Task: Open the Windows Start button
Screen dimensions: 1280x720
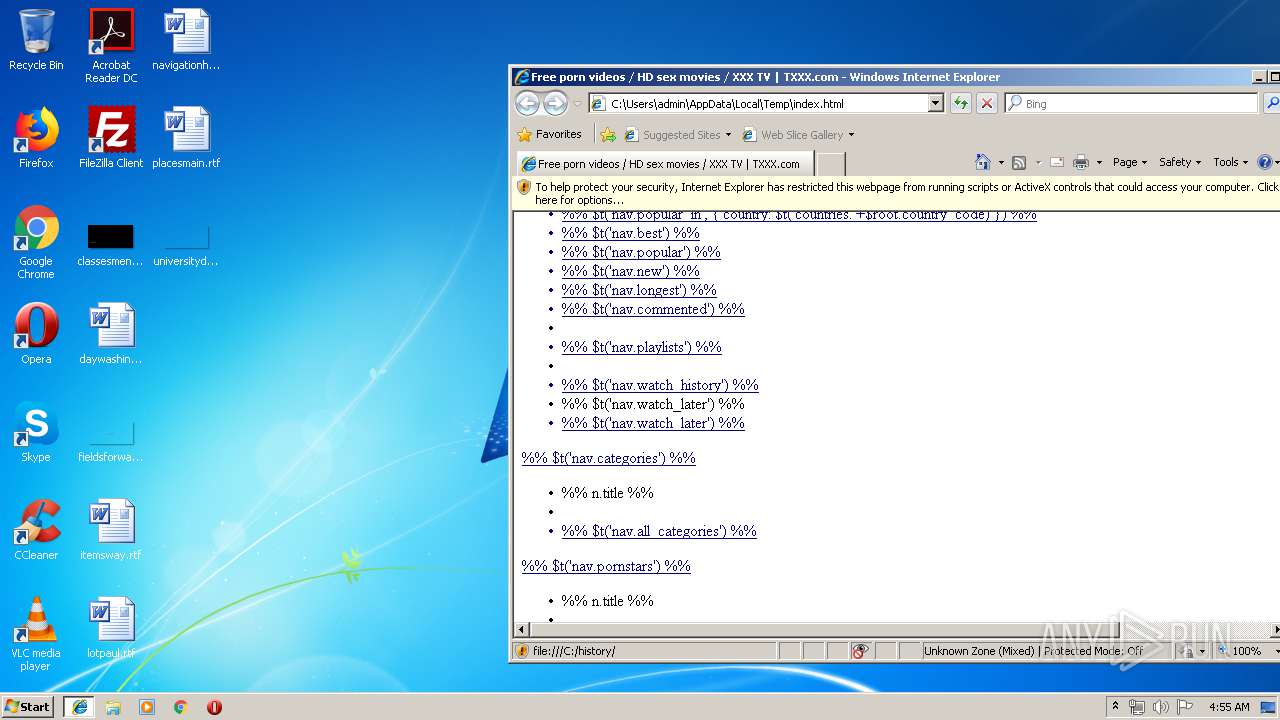Action: [27, 706]
